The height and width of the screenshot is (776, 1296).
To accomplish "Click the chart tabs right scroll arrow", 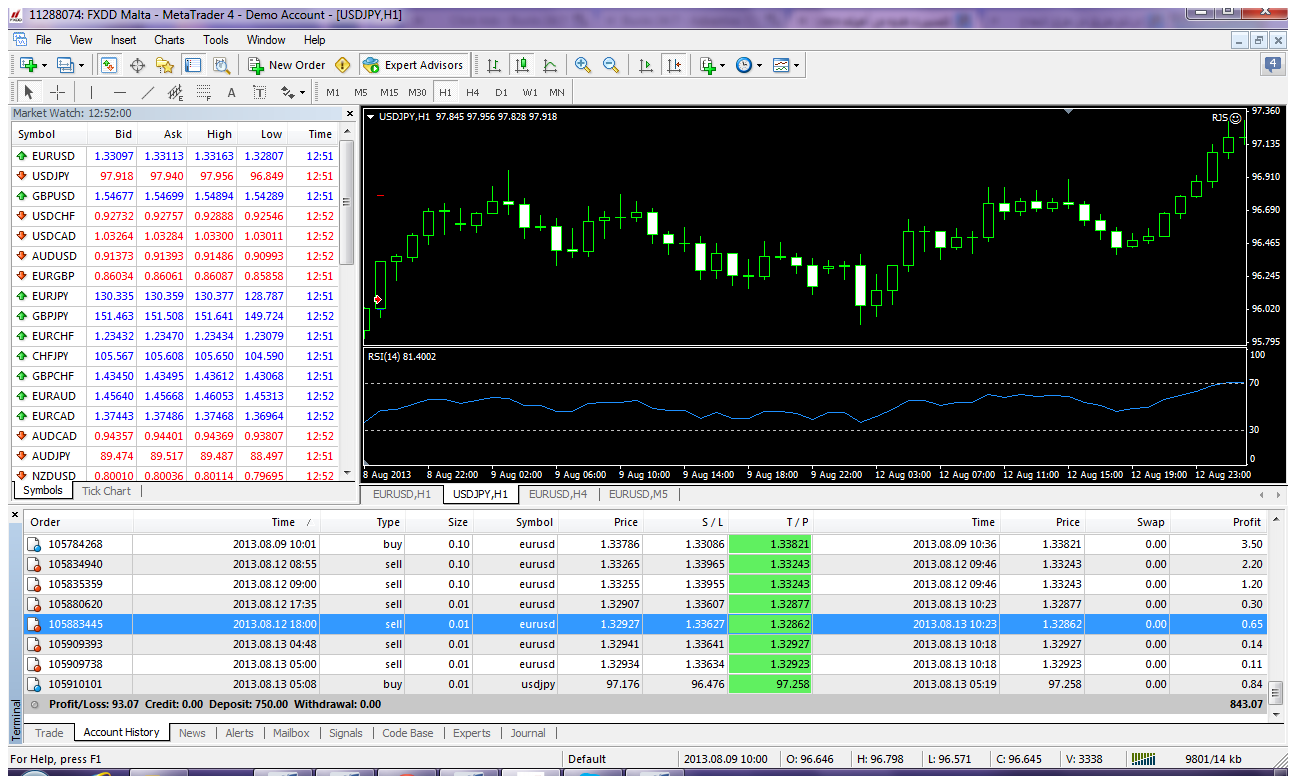I will (x=1278, y=494).
